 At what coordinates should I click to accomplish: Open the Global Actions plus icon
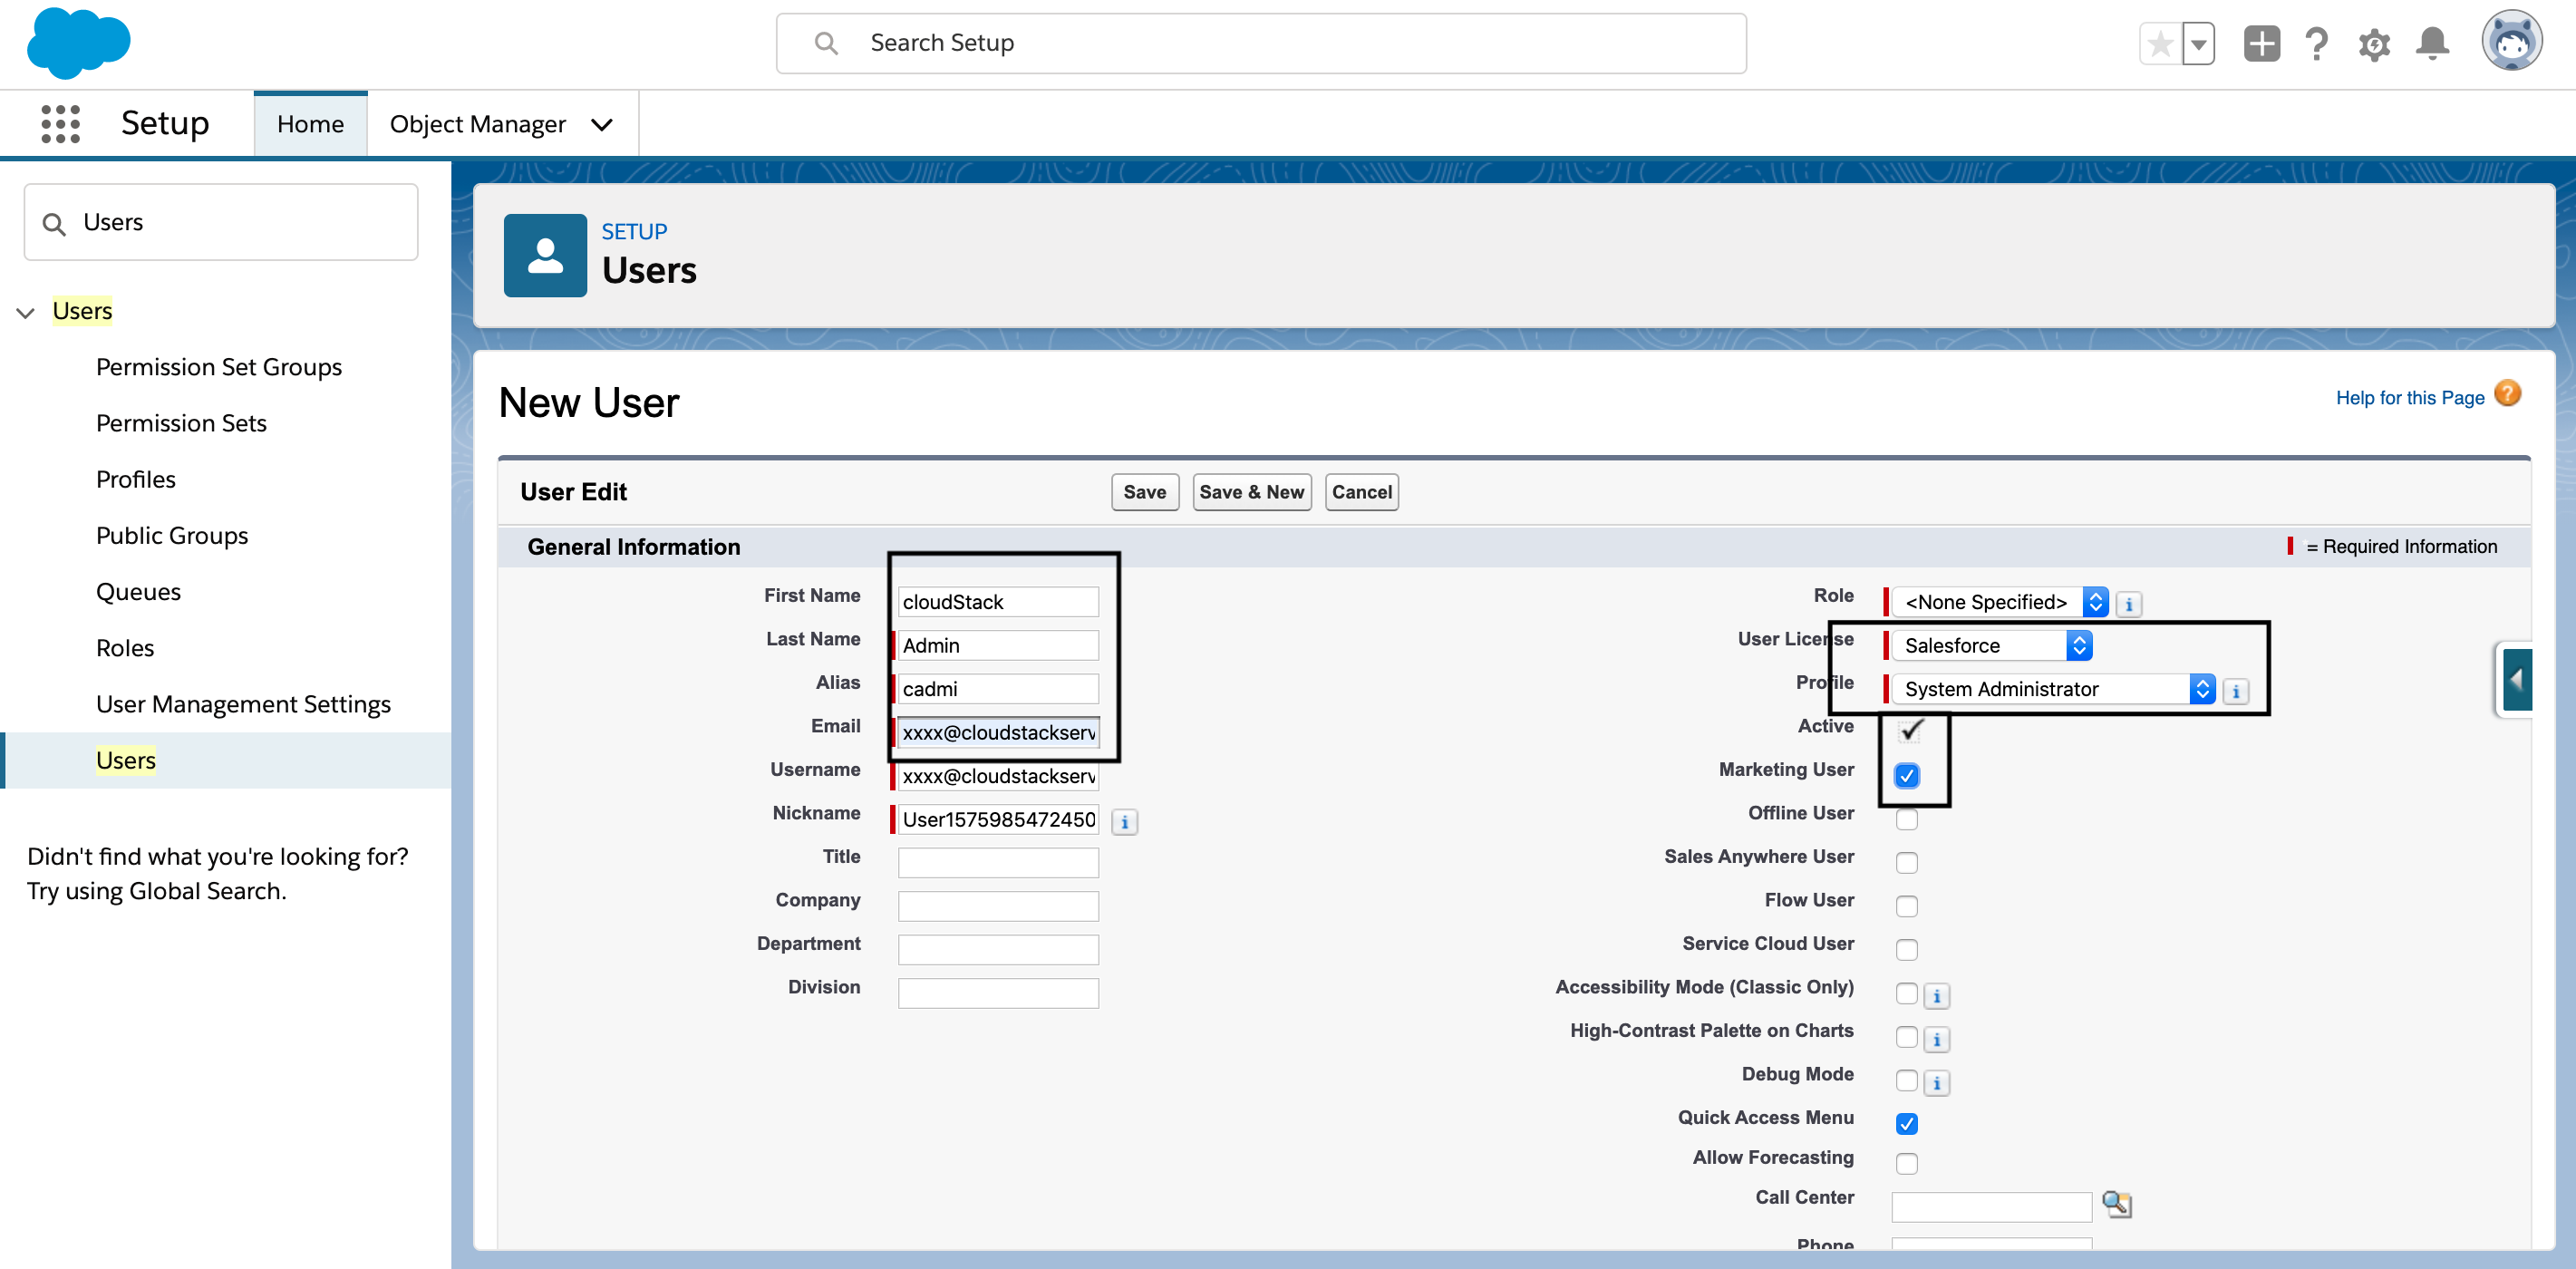pos(2261,44)
